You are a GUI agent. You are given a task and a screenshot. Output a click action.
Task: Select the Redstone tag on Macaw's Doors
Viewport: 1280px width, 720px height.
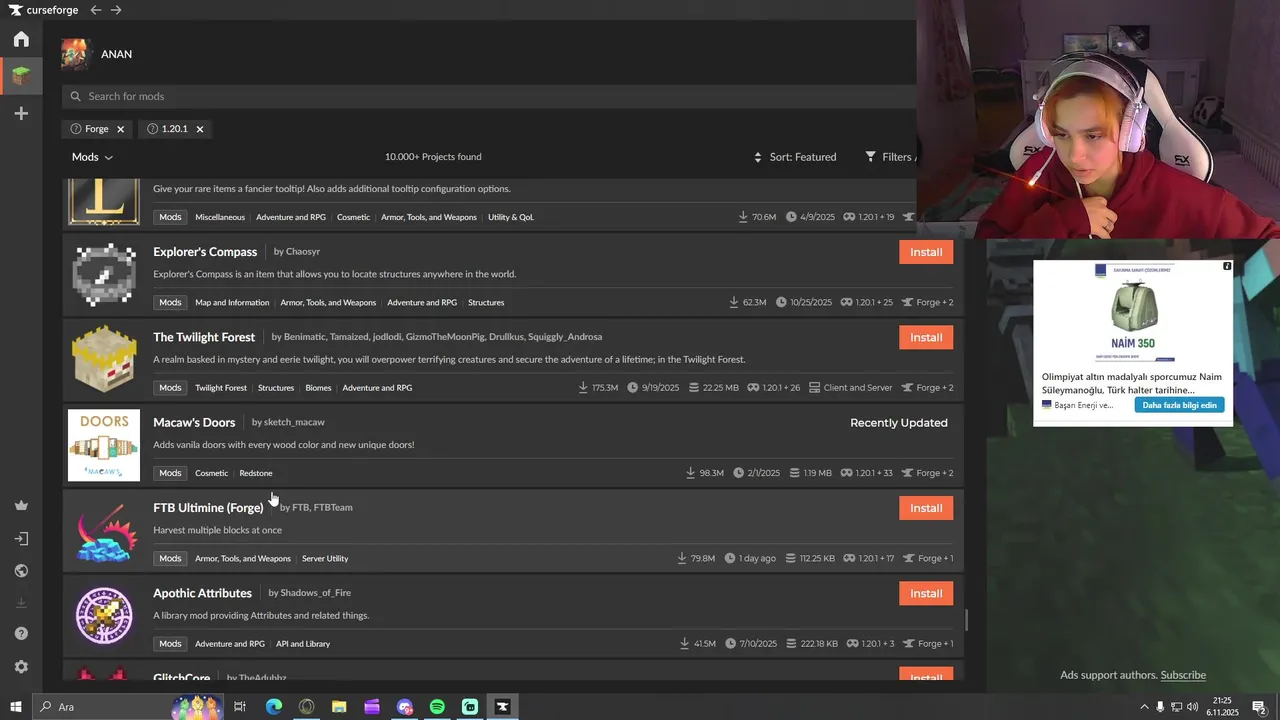click(x=256, y=473)
